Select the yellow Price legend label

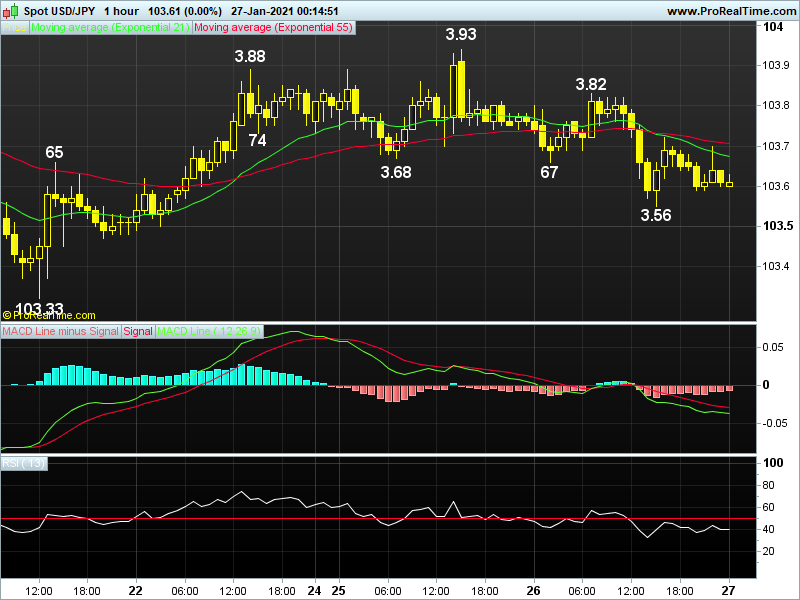(14, 28)
